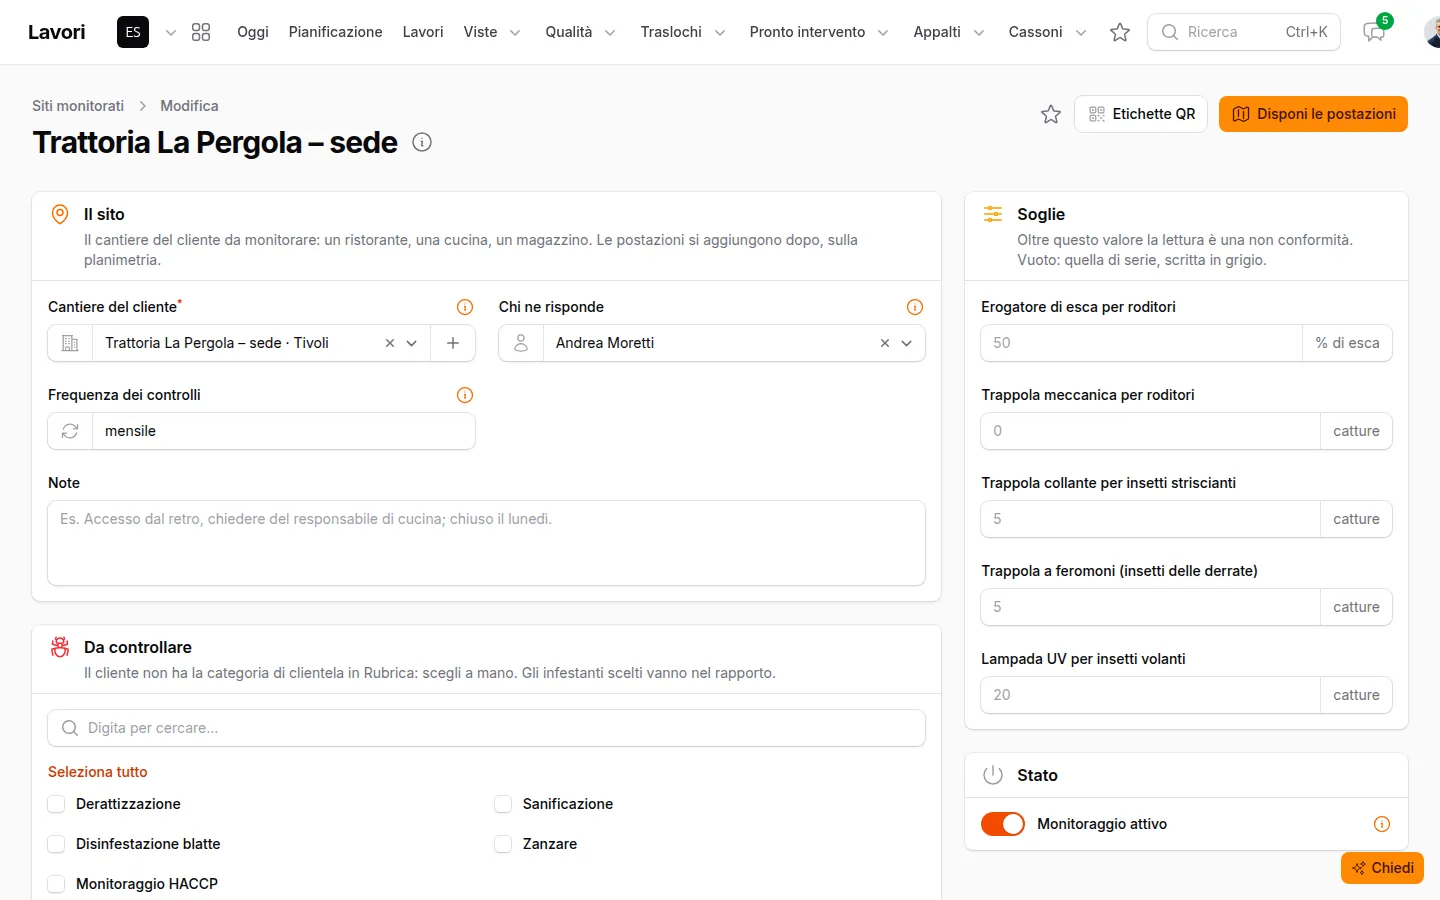Expand the Pronto intervento menu

pyautogui.click(x=819, y=32)
